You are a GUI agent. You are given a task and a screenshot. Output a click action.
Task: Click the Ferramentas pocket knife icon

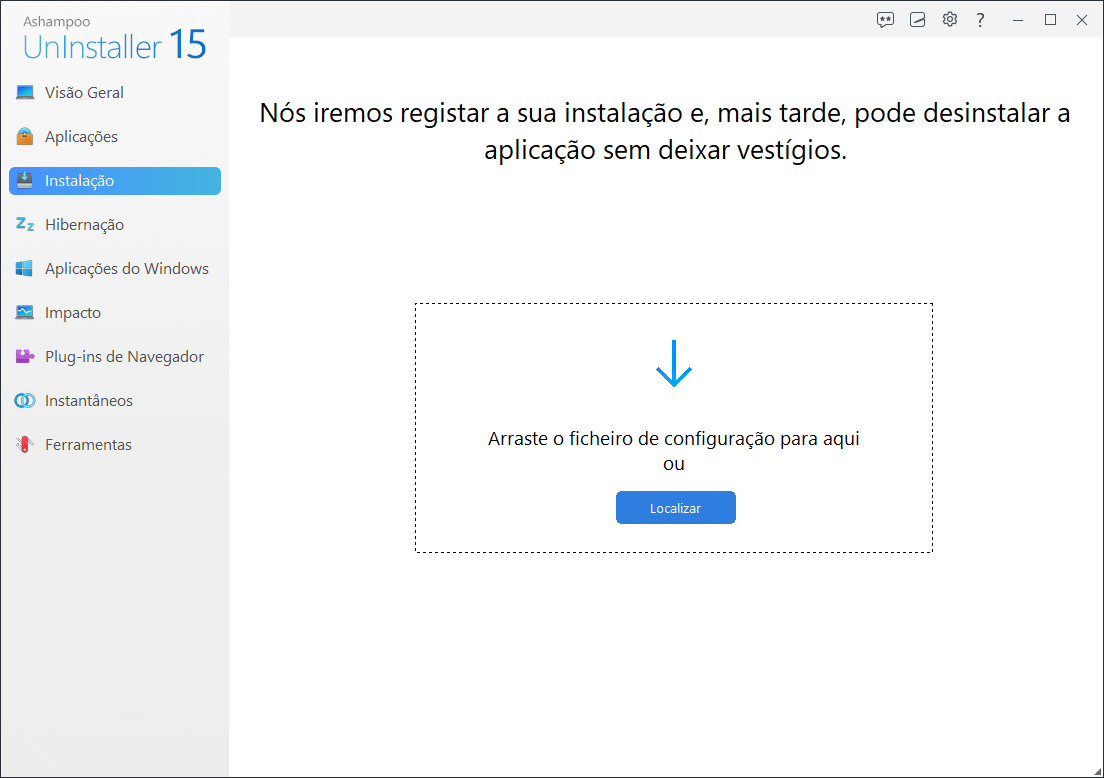25,444
